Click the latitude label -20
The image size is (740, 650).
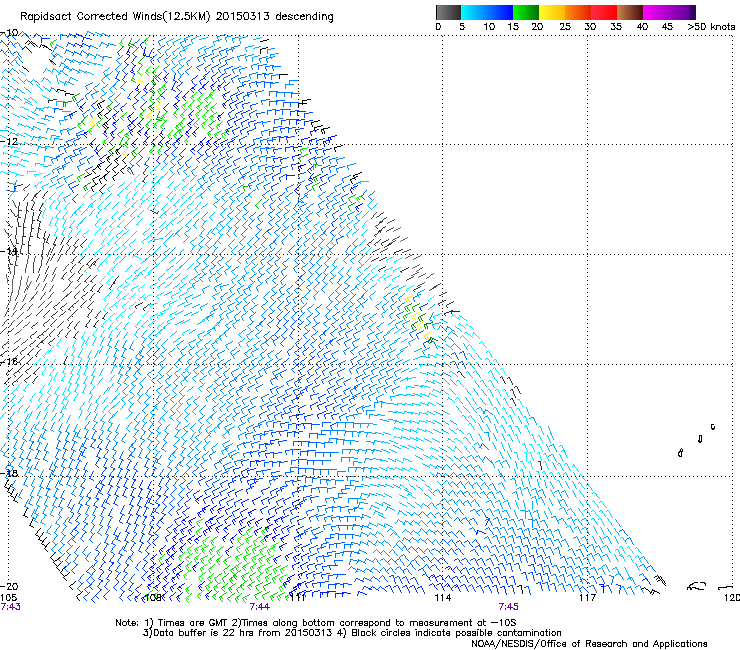click(x=9, y=586)
